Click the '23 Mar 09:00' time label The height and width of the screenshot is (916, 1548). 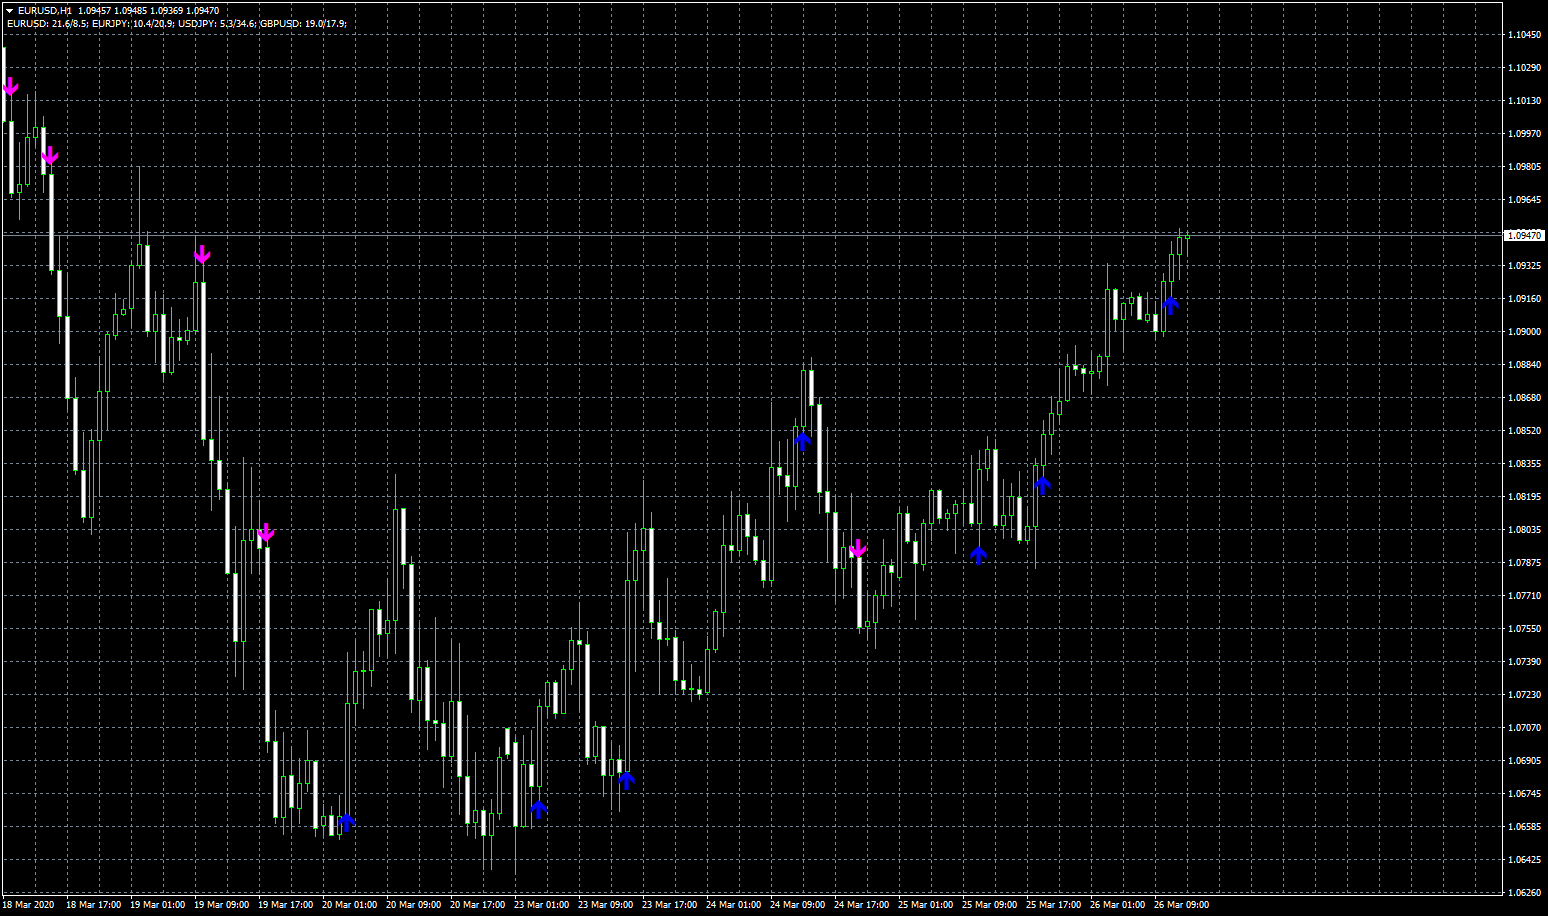[605, 905]
